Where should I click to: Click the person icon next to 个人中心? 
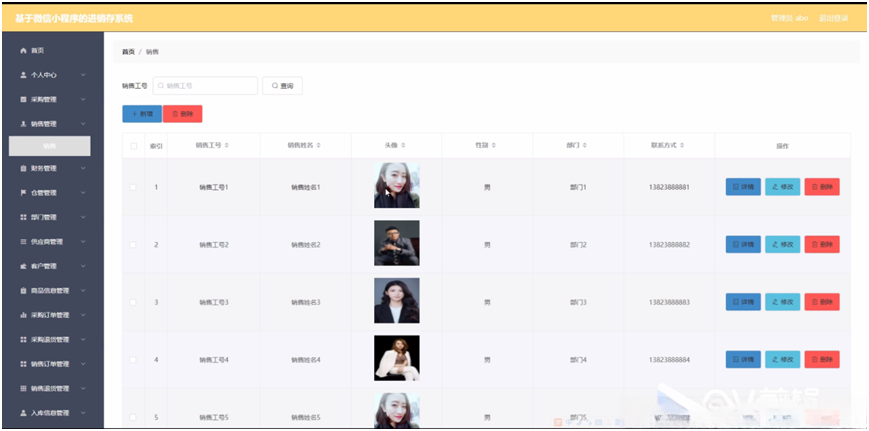23,75
